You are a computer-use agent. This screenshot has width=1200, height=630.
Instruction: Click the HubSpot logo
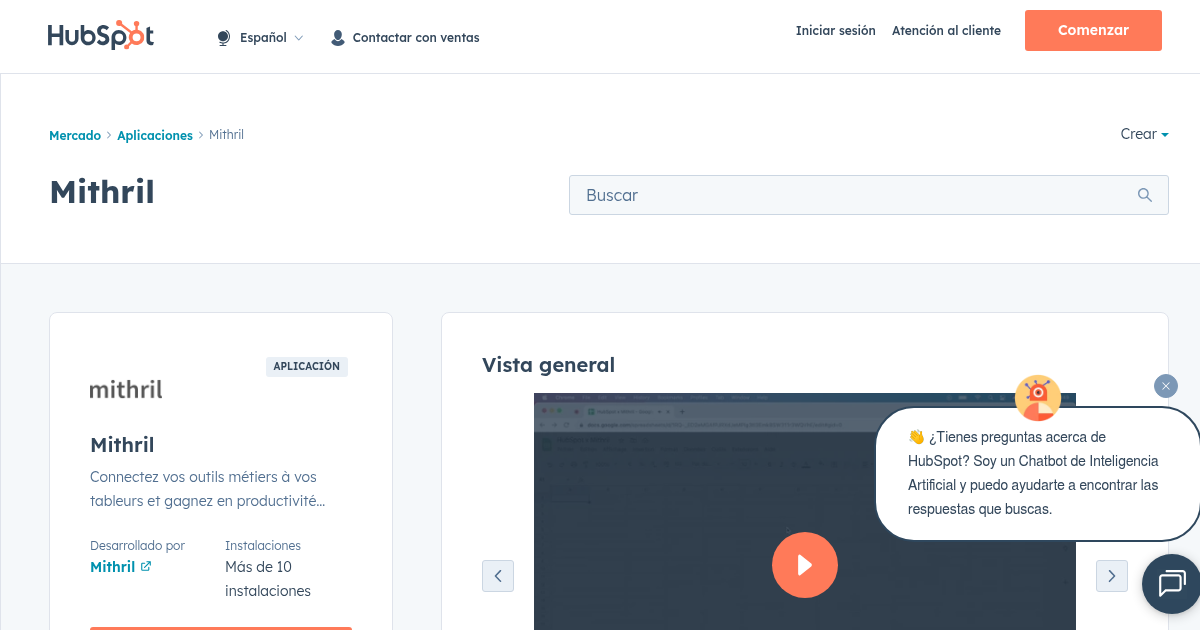click(100, 35)
